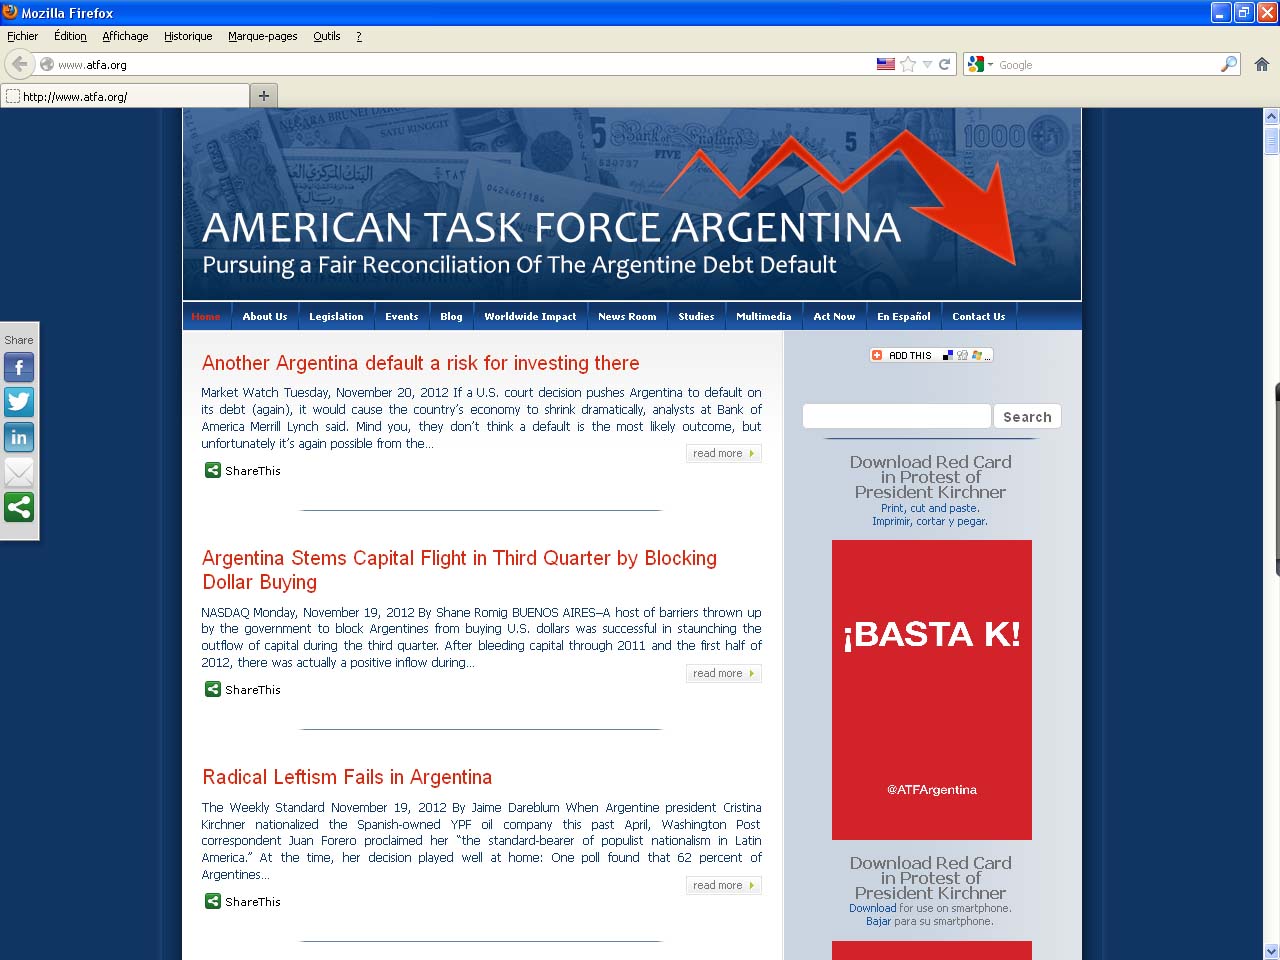Click Windows Live icon in Add This widget
The width and height of the screenshot is (1280, 960).
tap(976, 355)
